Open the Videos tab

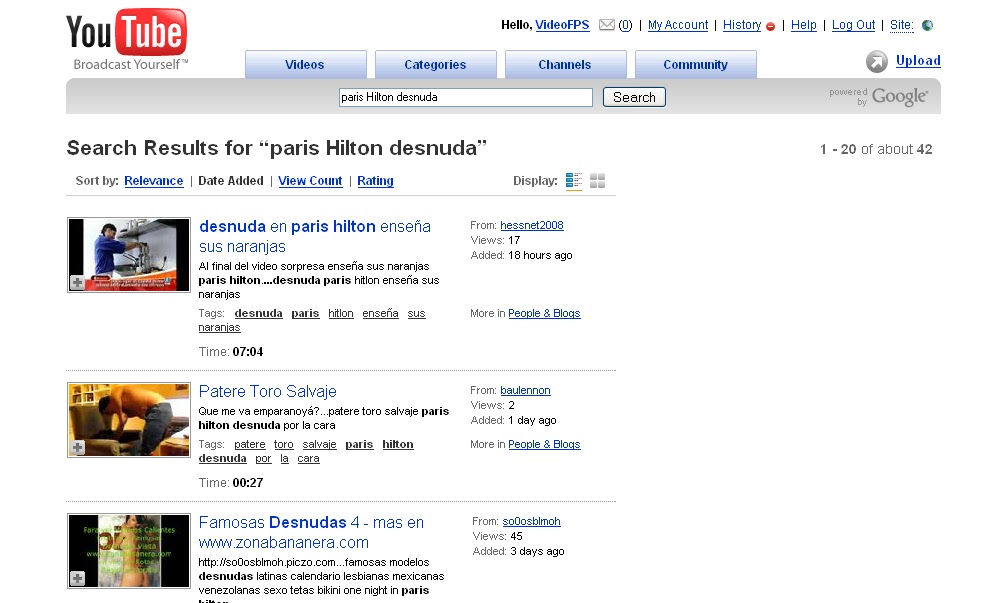[305, 64]
